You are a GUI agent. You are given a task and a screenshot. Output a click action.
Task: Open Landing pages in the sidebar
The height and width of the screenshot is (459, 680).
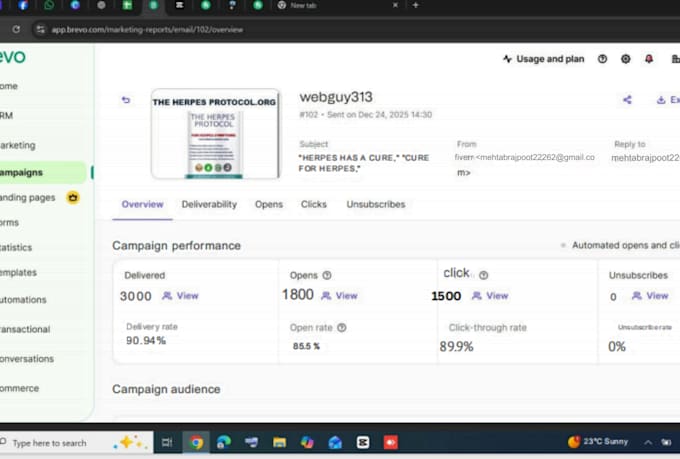28,197
